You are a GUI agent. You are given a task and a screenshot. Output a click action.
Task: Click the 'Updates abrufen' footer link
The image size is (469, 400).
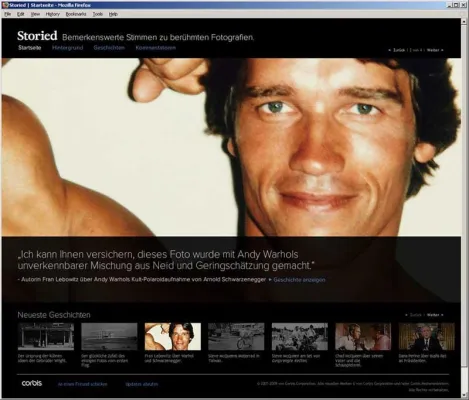coord(142,384)
